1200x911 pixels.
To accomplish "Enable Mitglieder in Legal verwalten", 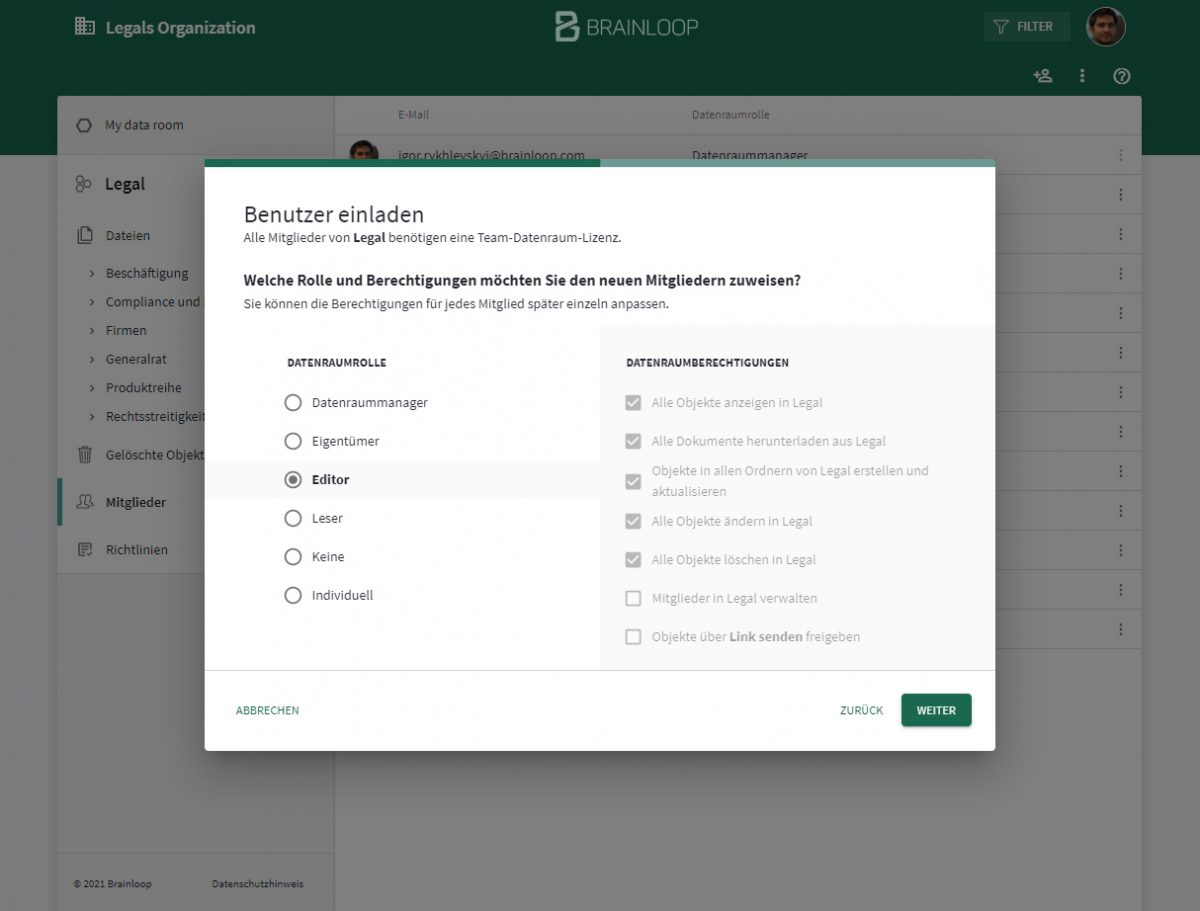I will 634,598.
